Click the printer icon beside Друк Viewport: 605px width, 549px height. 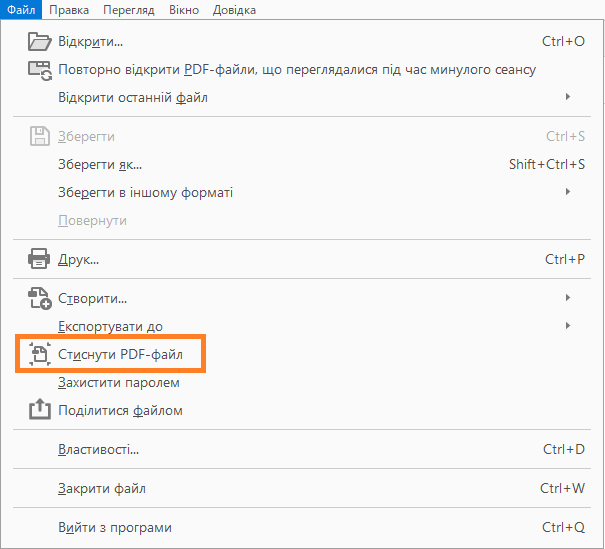point(39,260)
